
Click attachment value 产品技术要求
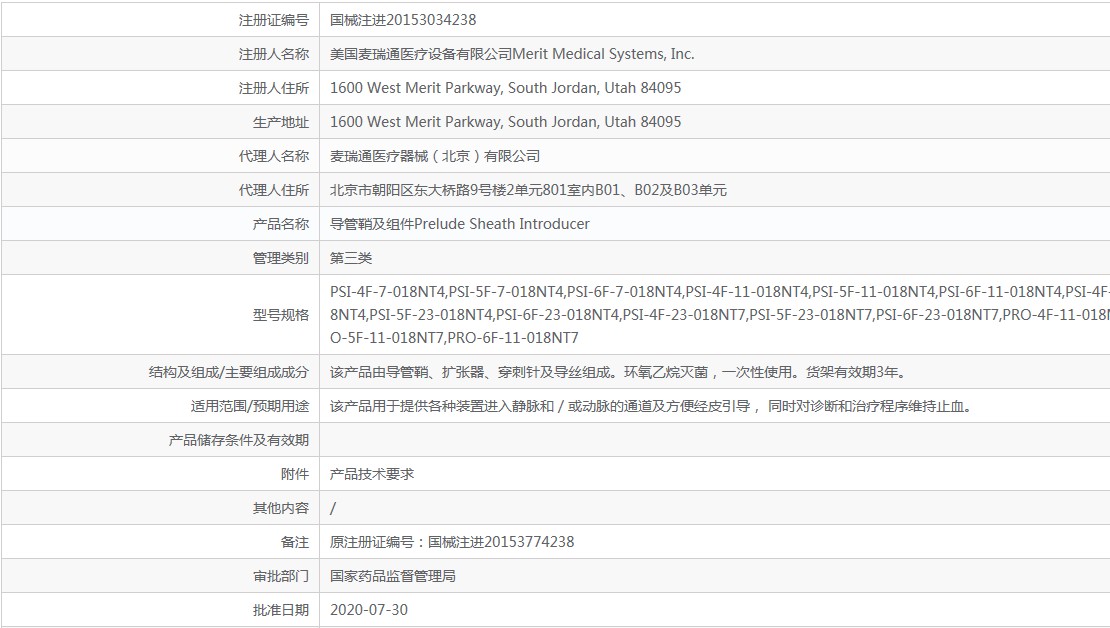(x=372, y=474)
